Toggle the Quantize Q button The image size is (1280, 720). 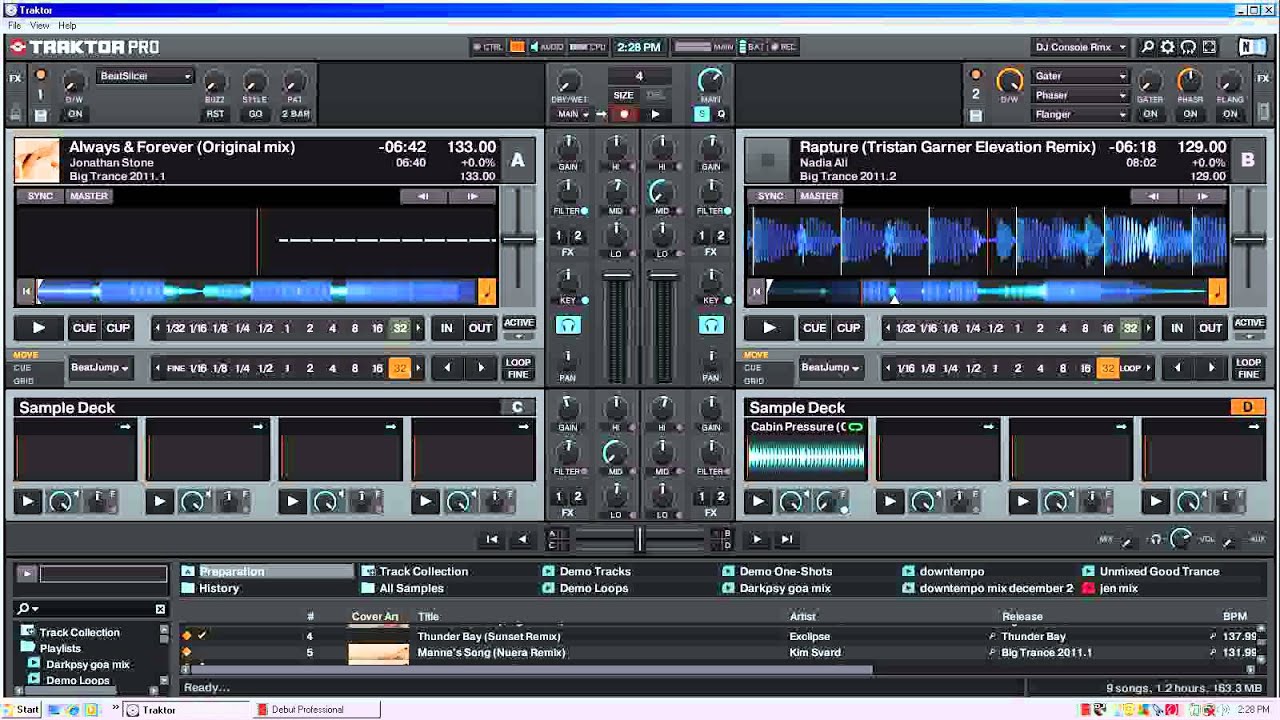pos(720,114)
